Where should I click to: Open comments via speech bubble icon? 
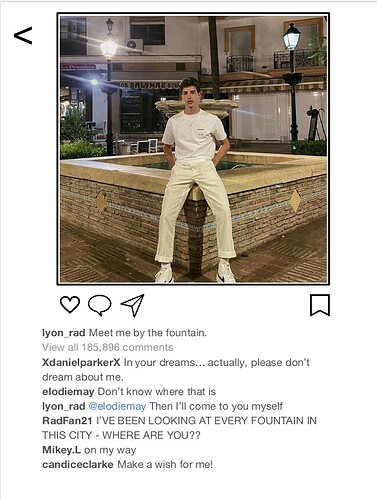point(99,305)
